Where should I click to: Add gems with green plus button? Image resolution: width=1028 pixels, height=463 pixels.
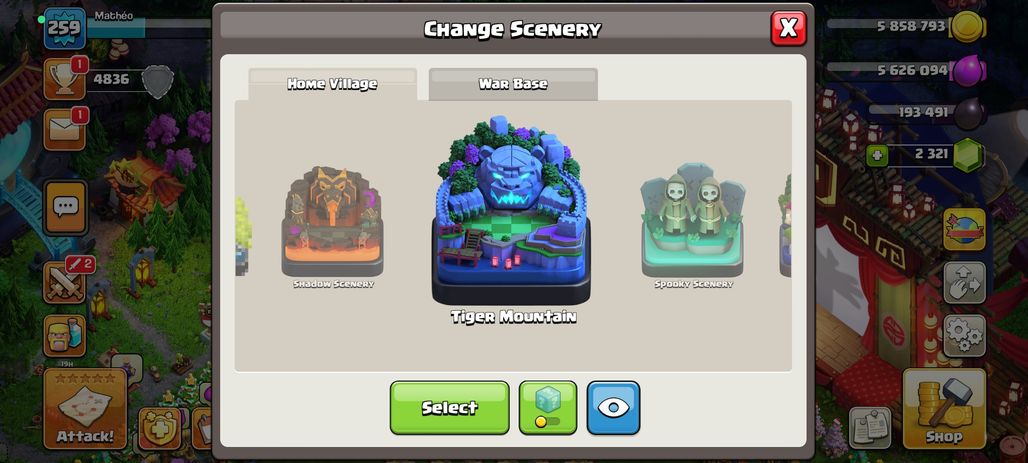coord(875,156)
